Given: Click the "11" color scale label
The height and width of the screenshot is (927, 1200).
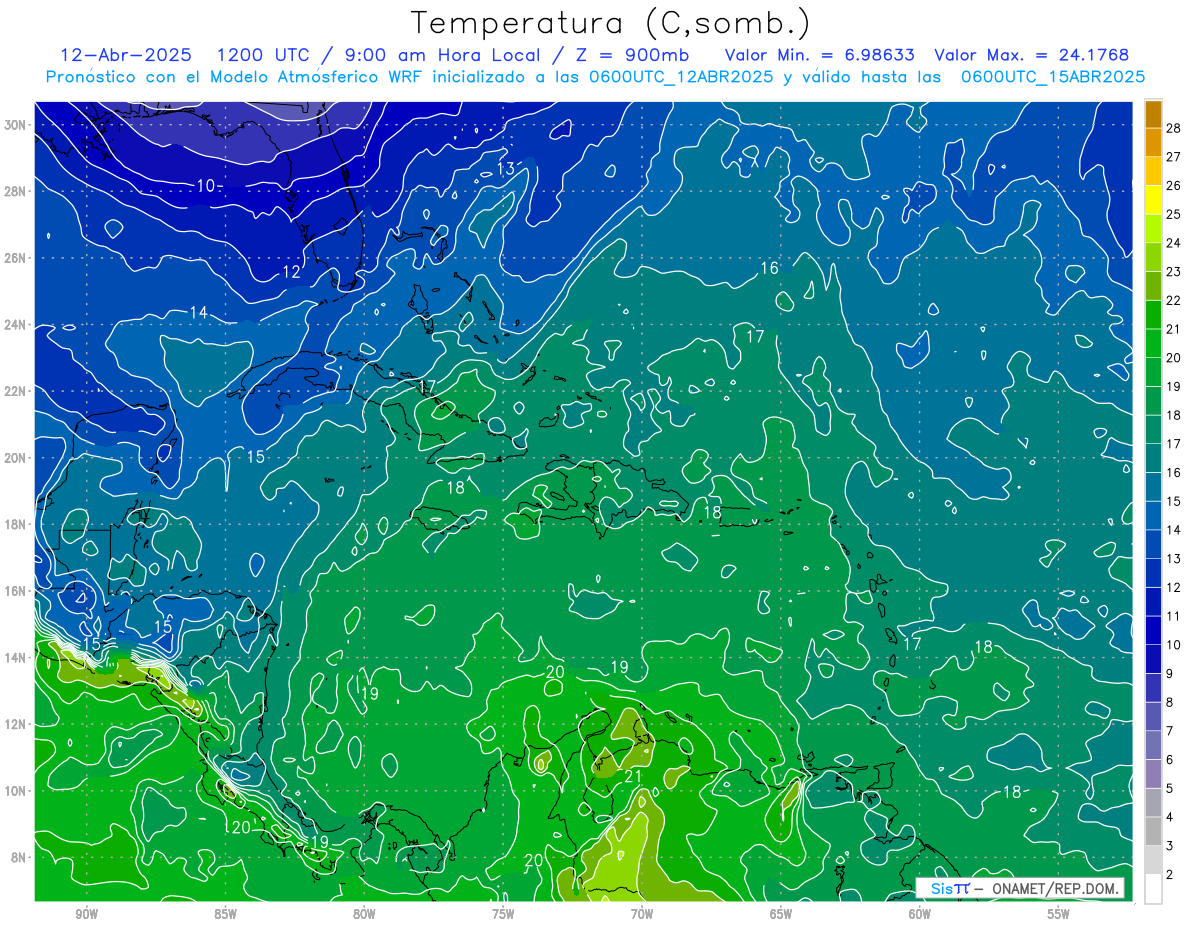Looking at the screenshot, I should point(1173,616).
